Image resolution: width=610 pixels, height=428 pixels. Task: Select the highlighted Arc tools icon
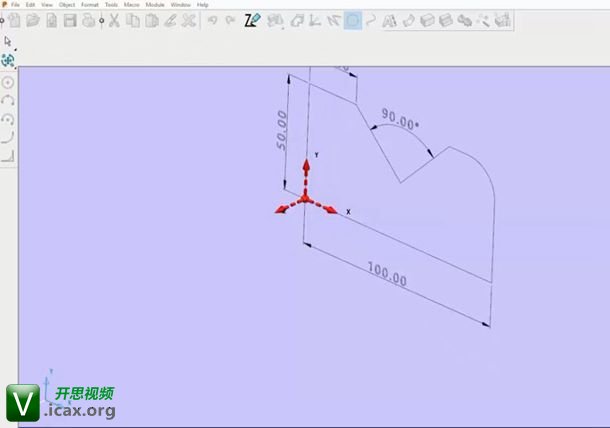353,20
